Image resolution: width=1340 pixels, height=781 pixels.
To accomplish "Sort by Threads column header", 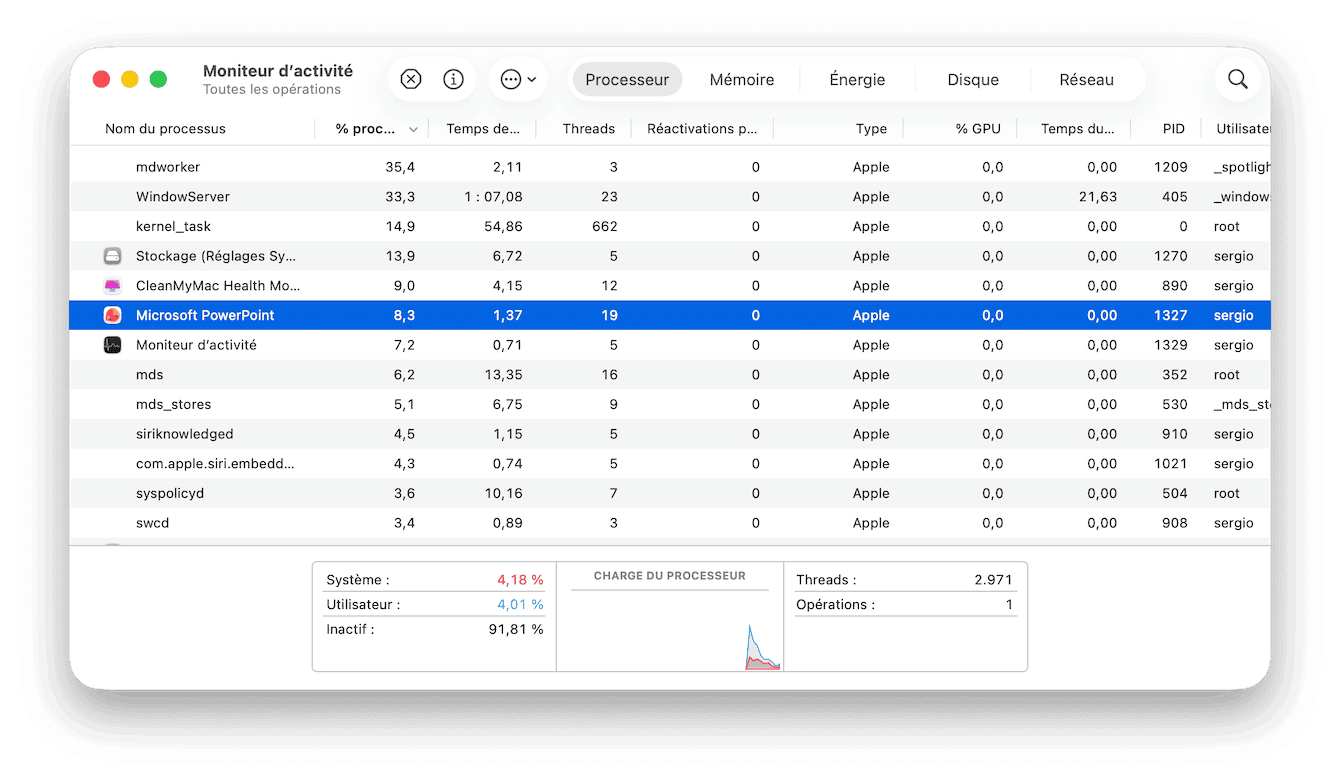I will (588, 128).
